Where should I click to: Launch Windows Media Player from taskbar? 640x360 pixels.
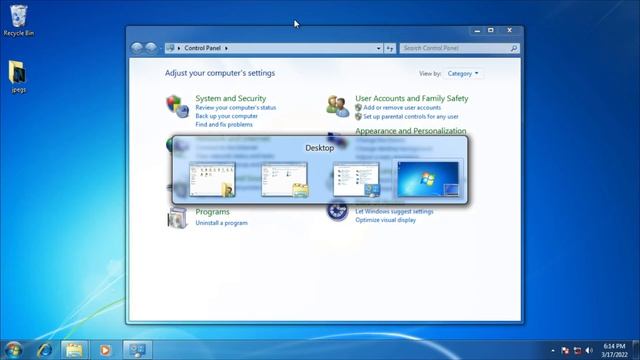click(x=105, y=350)
